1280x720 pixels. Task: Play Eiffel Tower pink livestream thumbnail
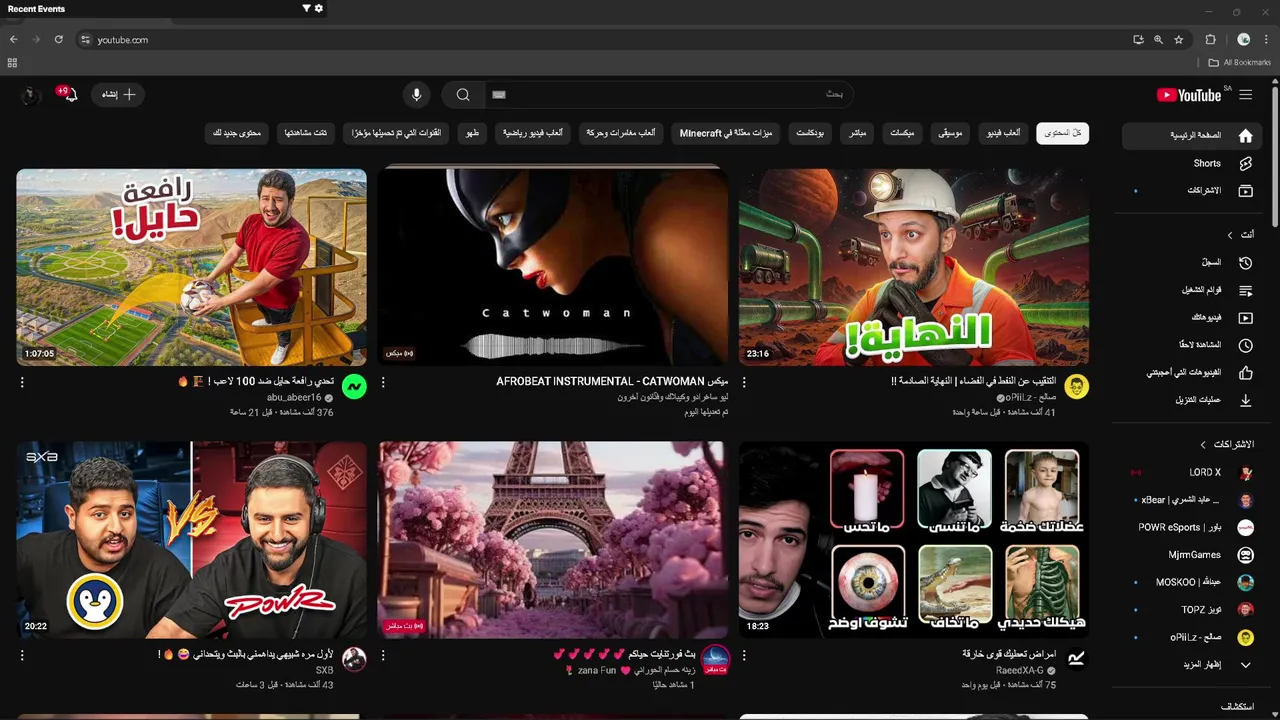click(x=553, y=540)
